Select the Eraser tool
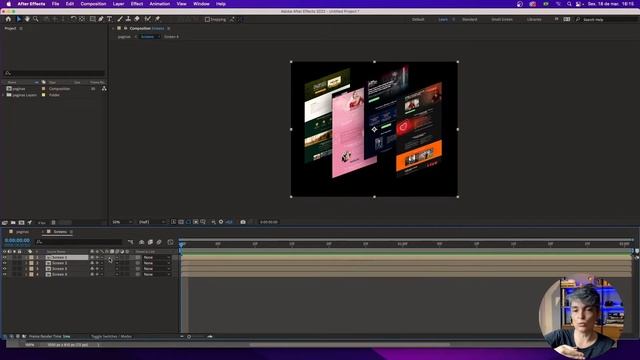The width and height of the screenshot is (640, 360). tap(137, 19)
